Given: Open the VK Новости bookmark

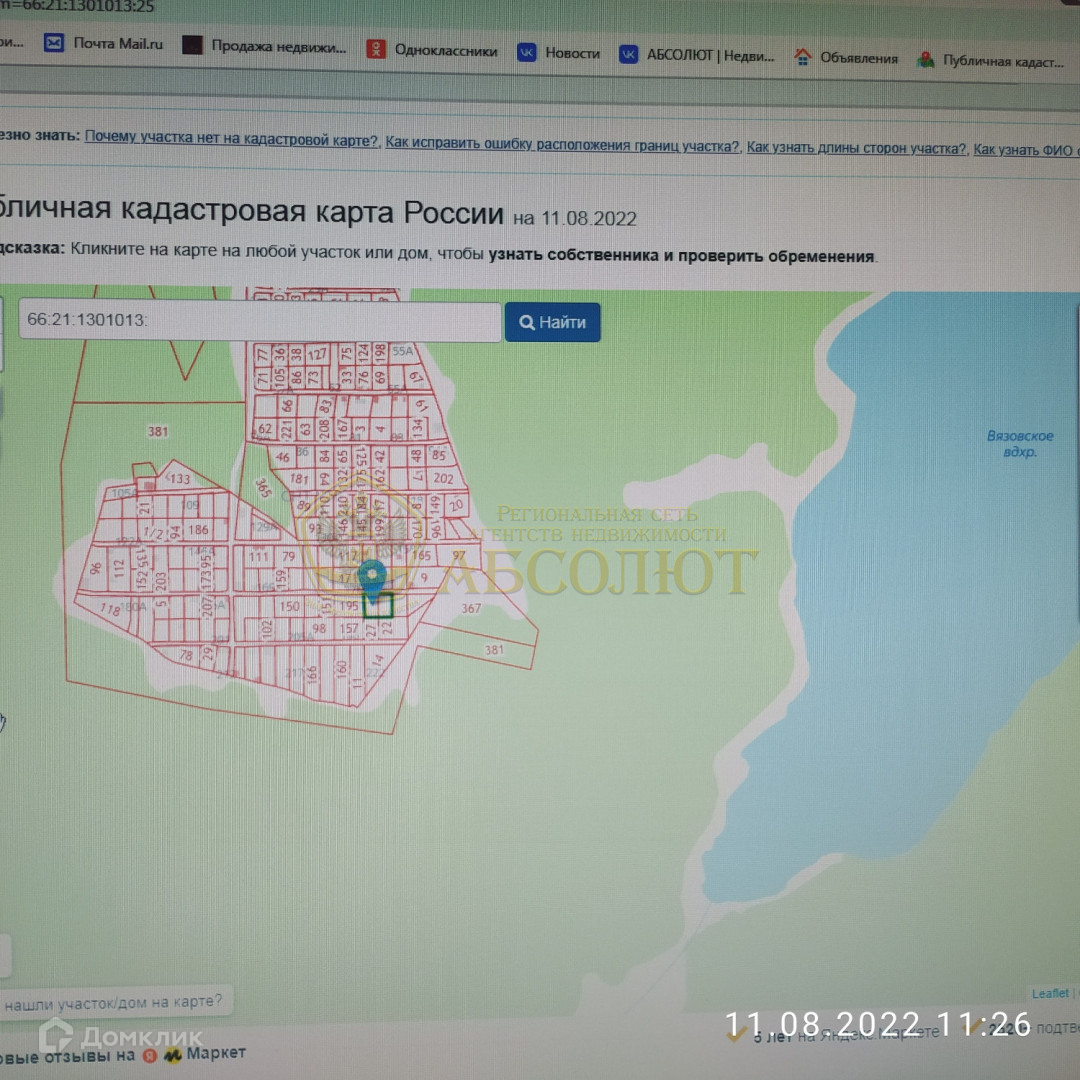Looking at the screenshot, I should point(527,53).
